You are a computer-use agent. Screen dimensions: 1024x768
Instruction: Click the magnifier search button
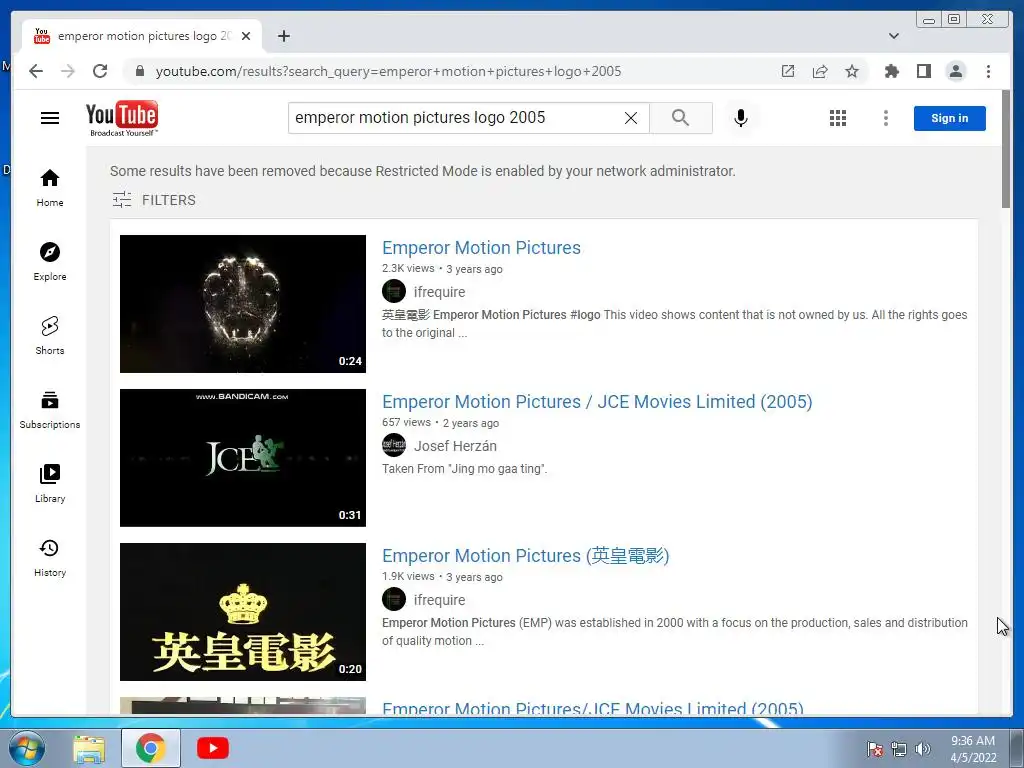pyautogui.click(x=680, y=118)
